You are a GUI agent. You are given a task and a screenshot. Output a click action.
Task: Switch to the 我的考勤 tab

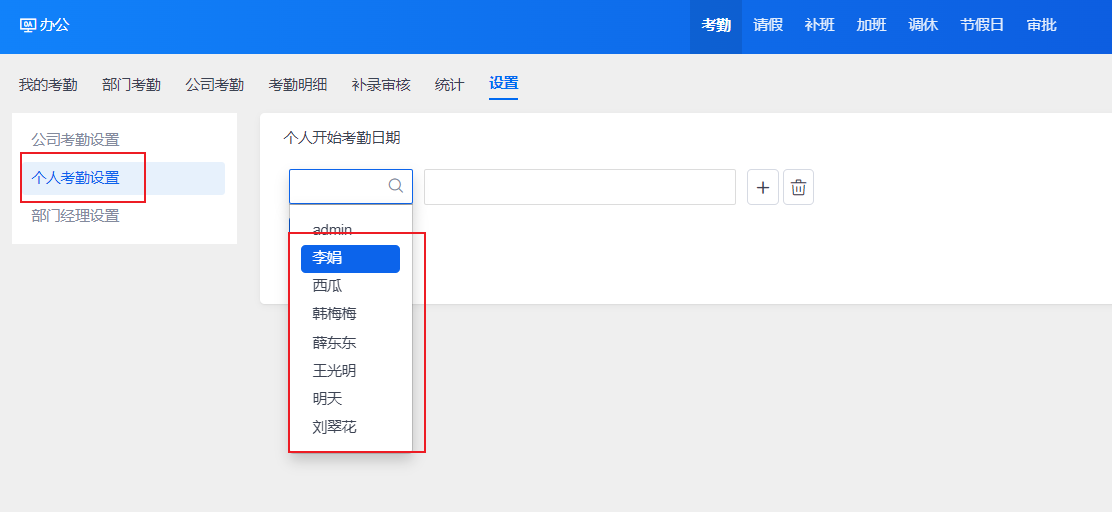pos(48,85)
